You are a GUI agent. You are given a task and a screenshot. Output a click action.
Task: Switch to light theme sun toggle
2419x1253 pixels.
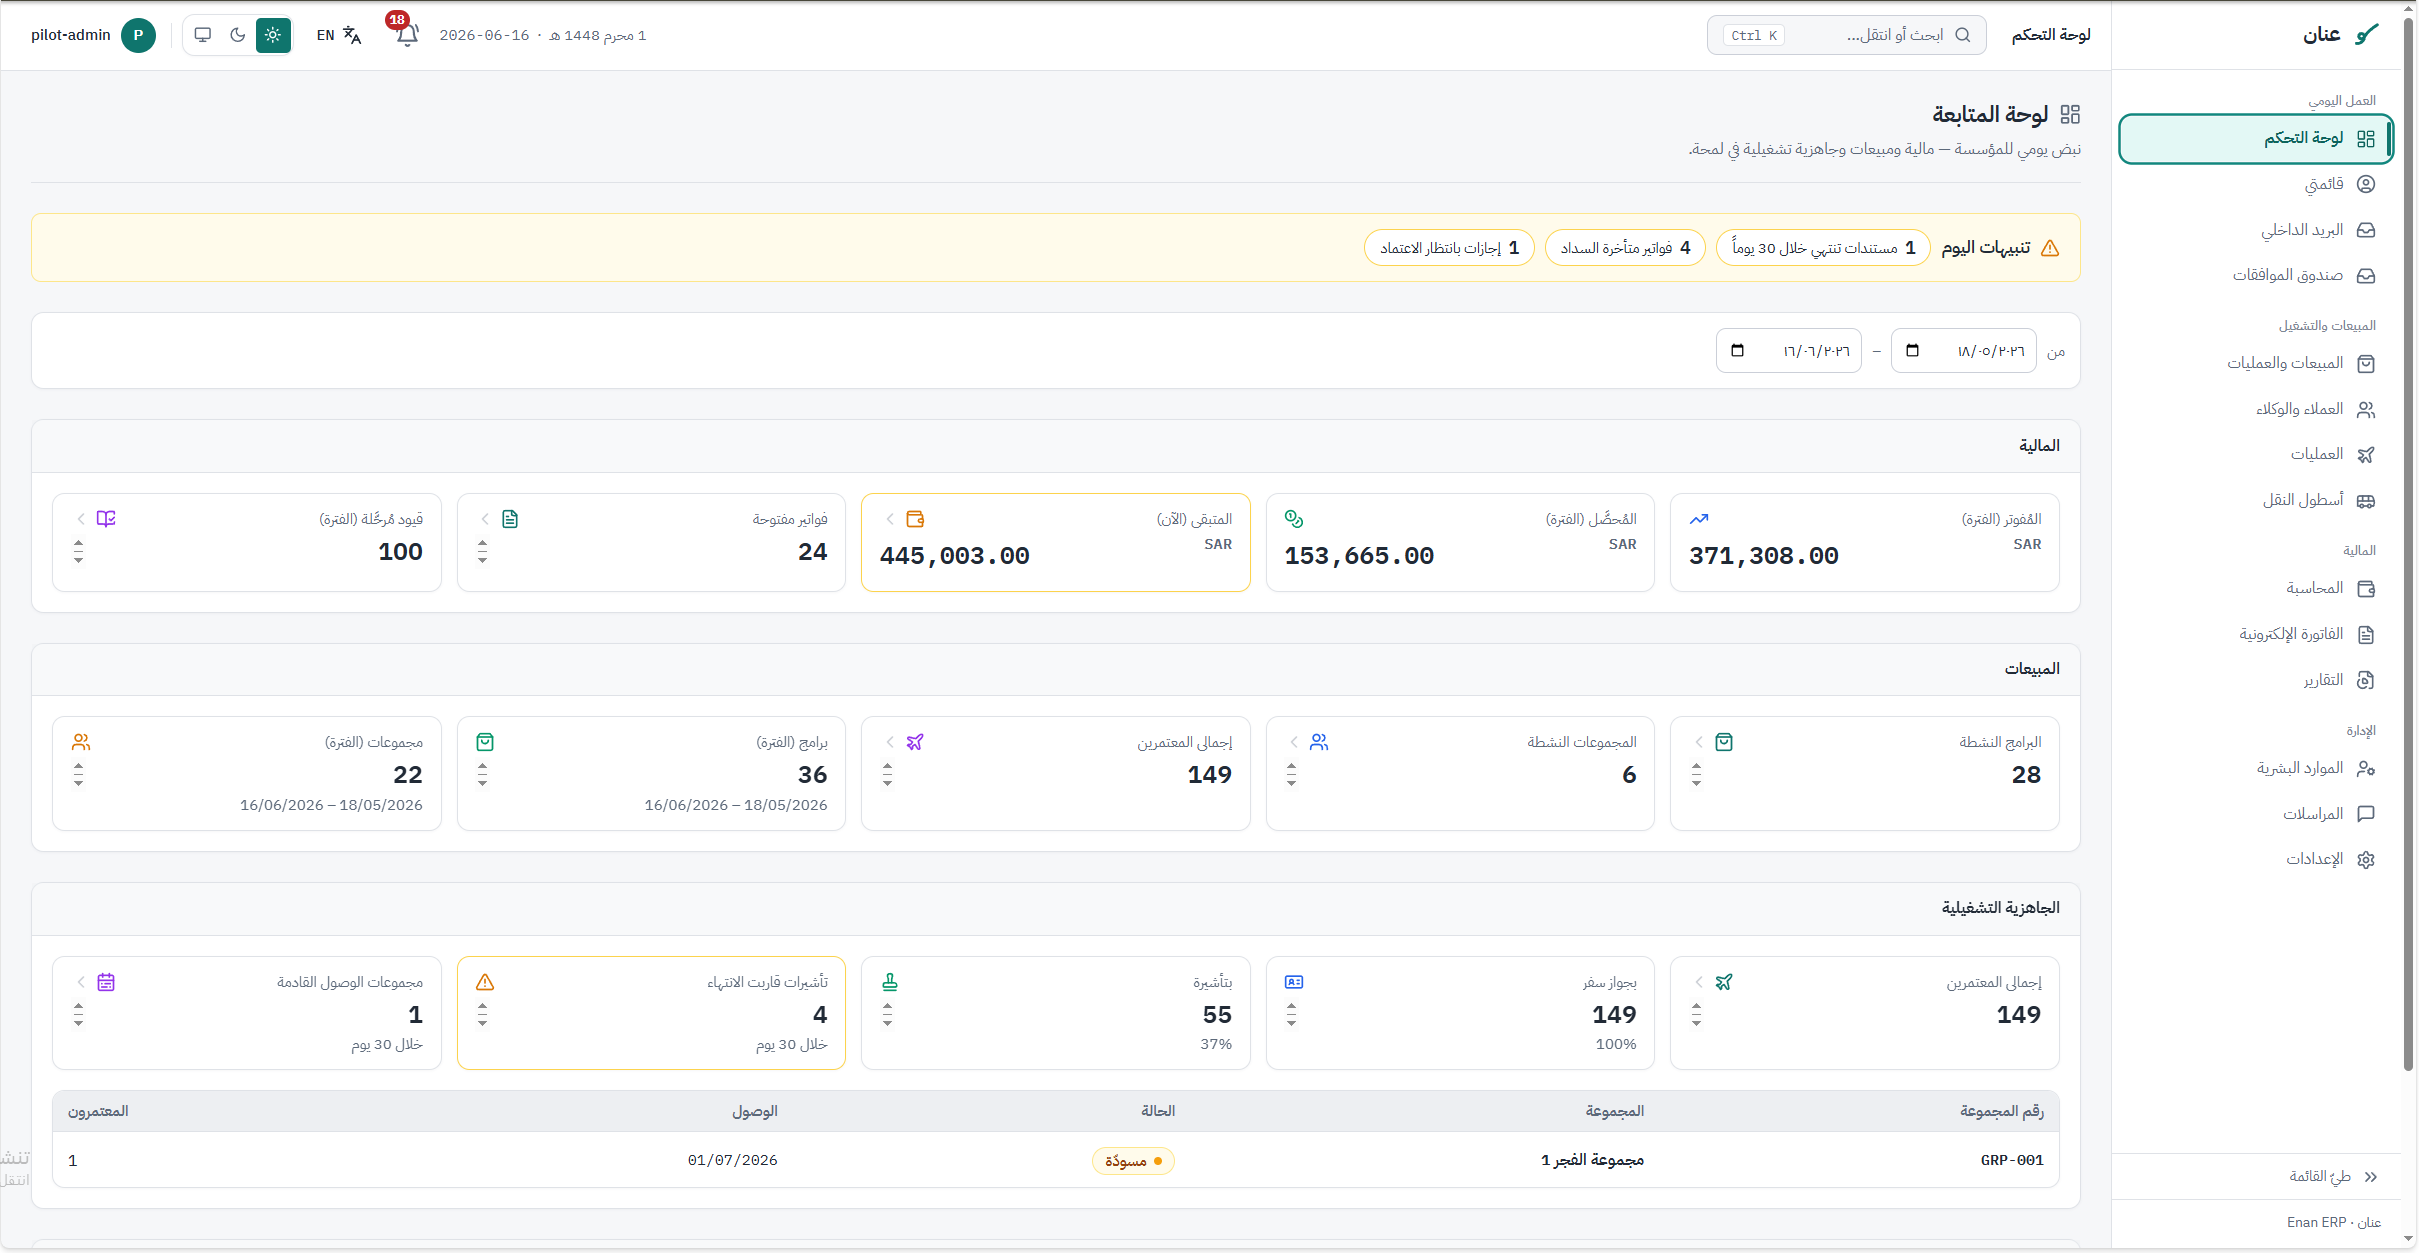click(x=273, y=35)
